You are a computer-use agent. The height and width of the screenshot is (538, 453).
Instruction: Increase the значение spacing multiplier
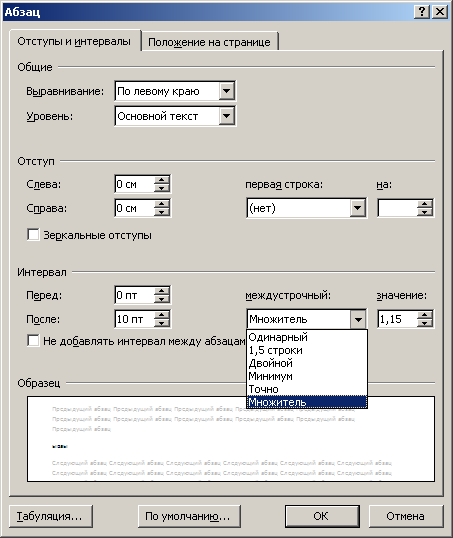(425, 315)
